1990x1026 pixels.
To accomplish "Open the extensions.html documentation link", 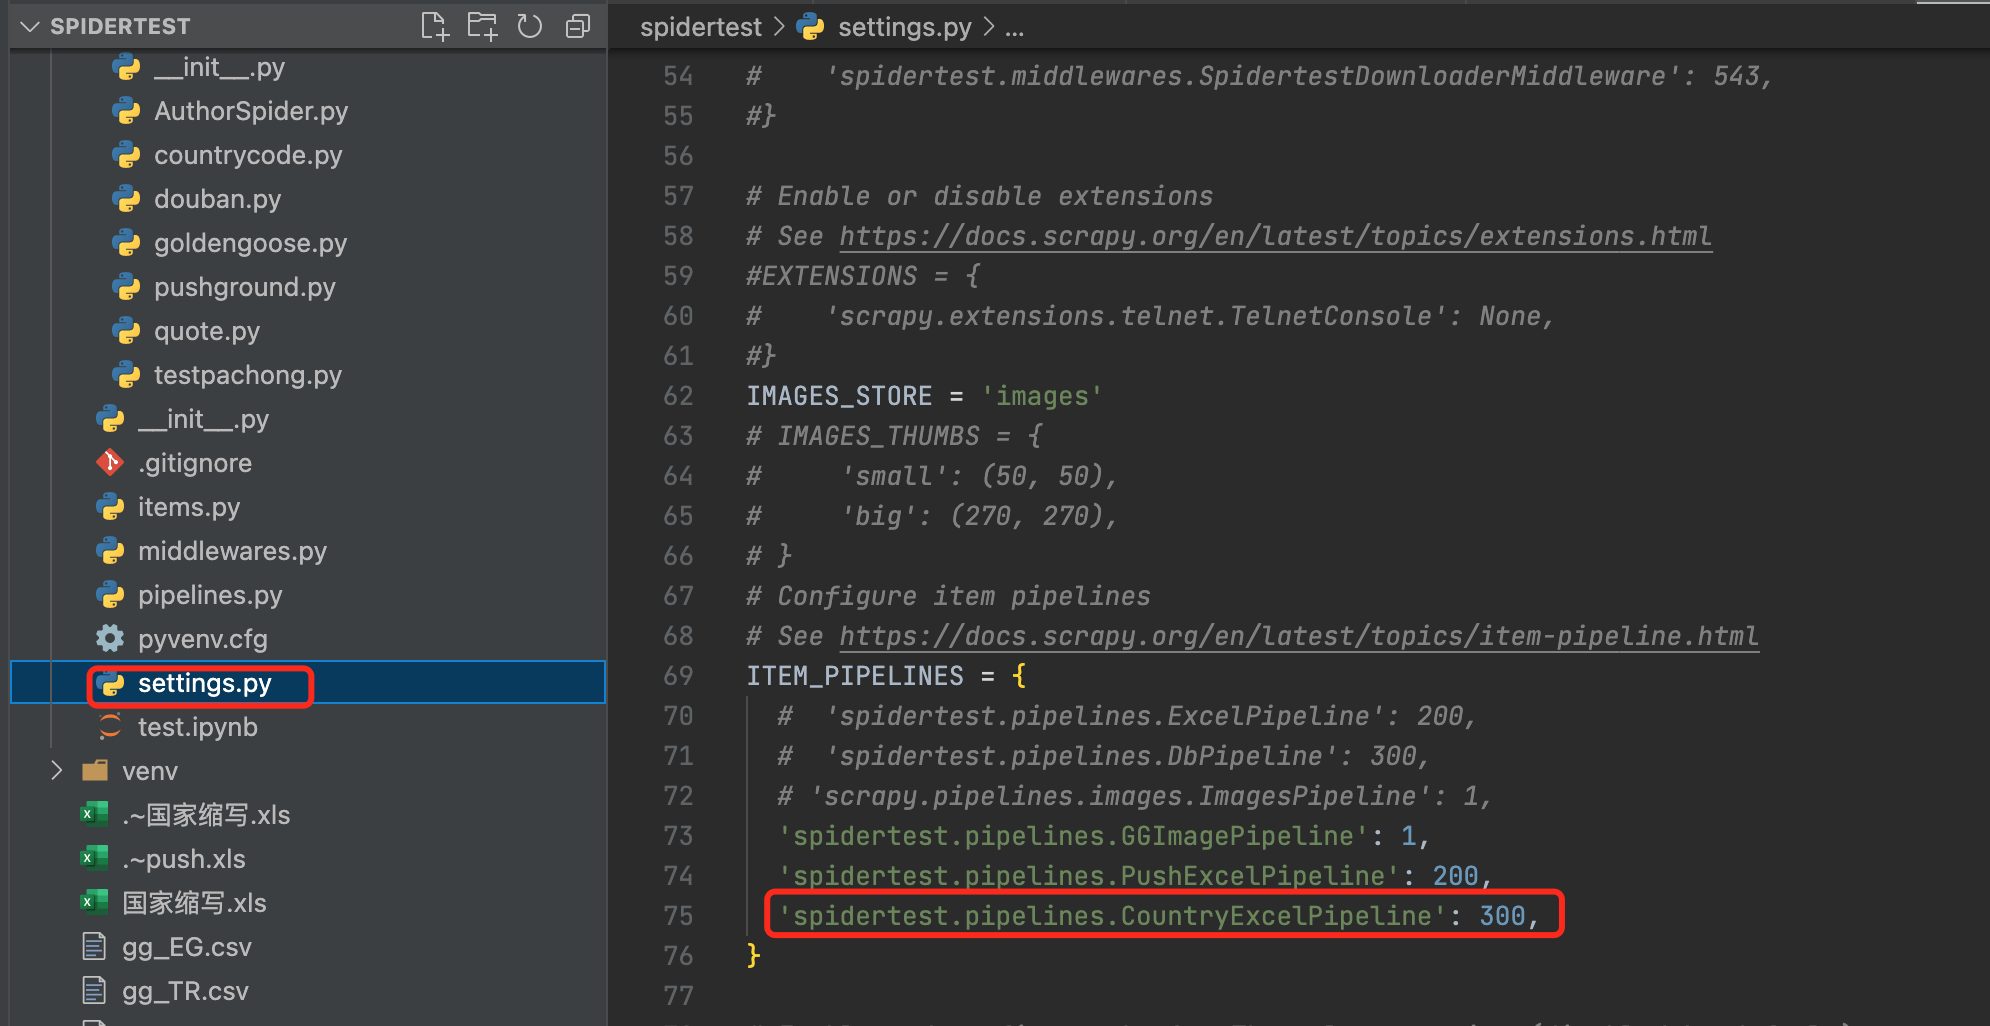I will [x=1275, y=236].
